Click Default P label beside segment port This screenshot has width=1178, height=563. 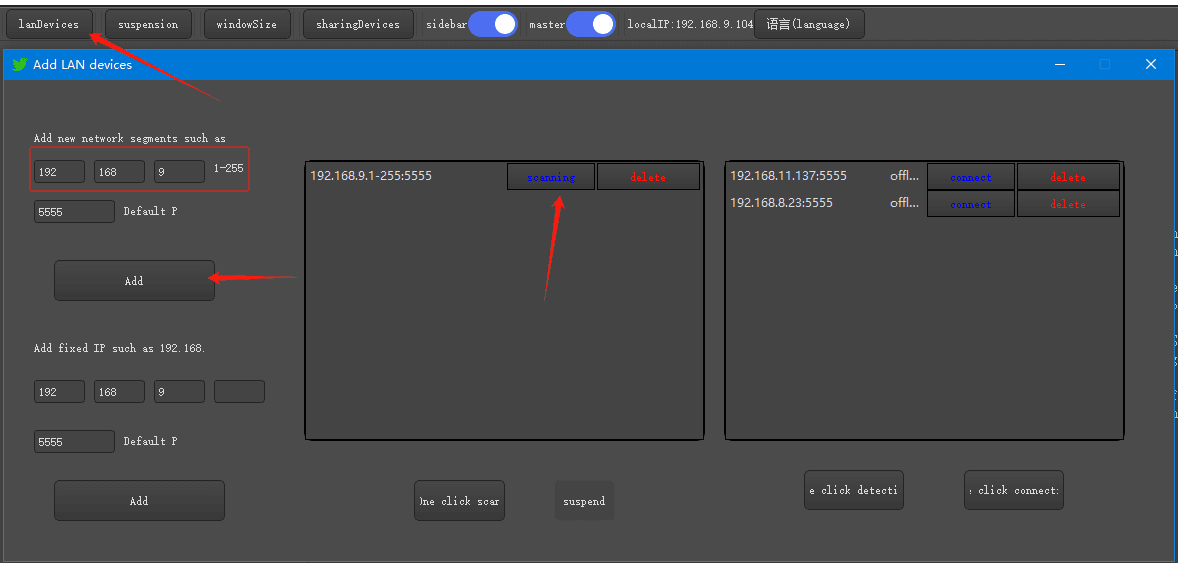(x=150, y=211)
